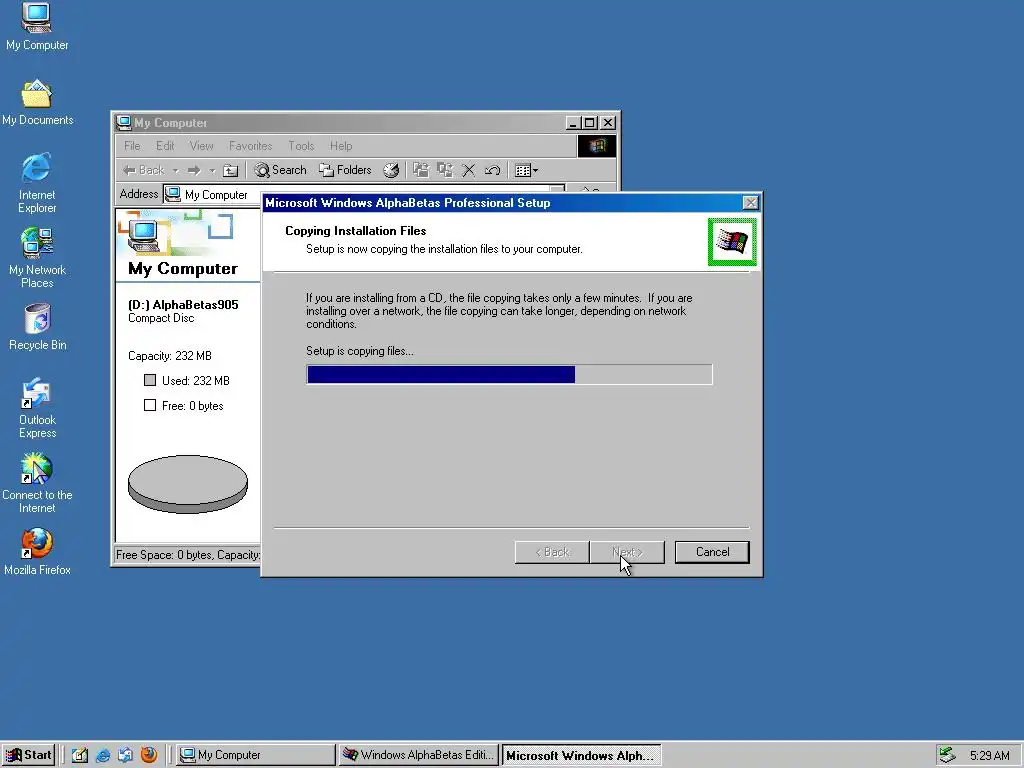This screenshot has width=1024, height=768.
Task: Click Next button in Setup dialog
Action: (x=627, y=552)
